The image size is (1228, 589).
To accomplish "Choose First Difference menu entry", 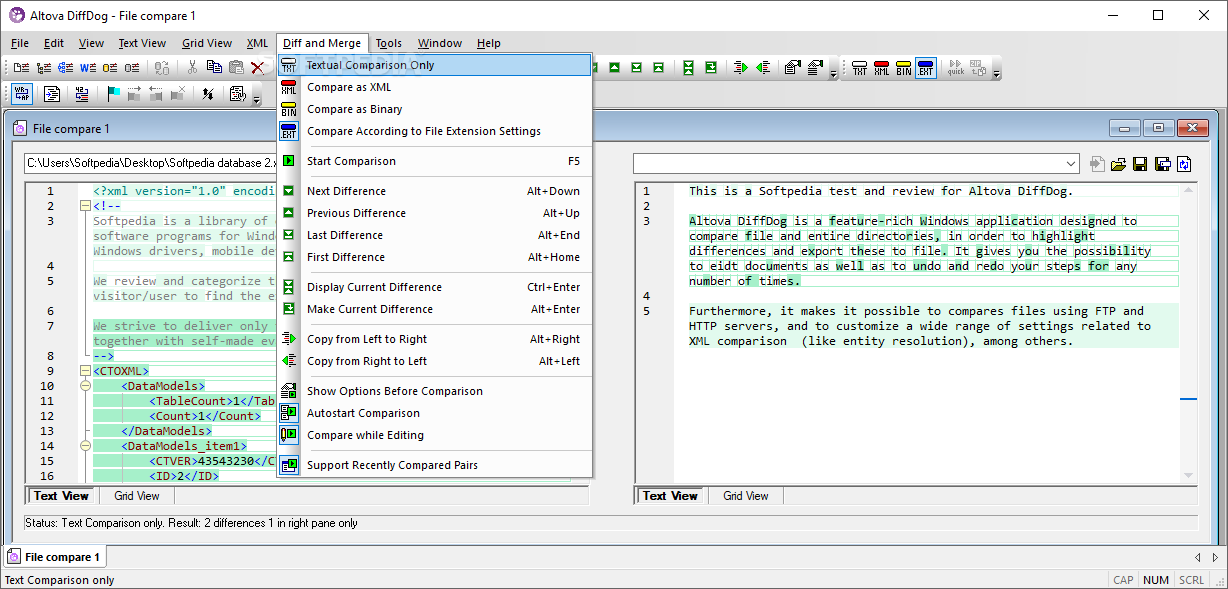I will click(x=435, y=257).
